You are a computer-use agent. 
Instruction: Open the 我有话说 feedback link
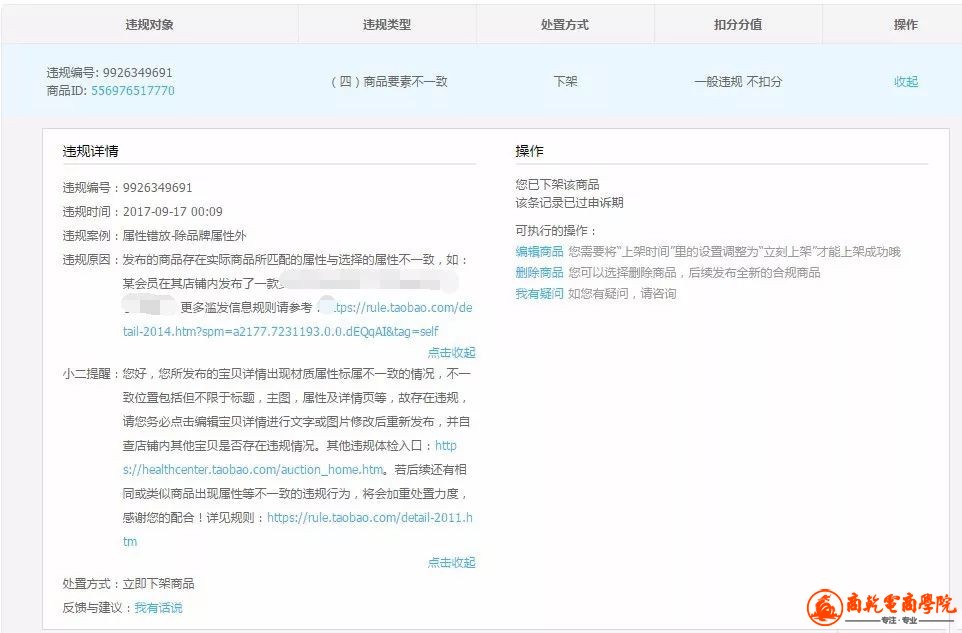pyautogui.click(x=158, y=607)
